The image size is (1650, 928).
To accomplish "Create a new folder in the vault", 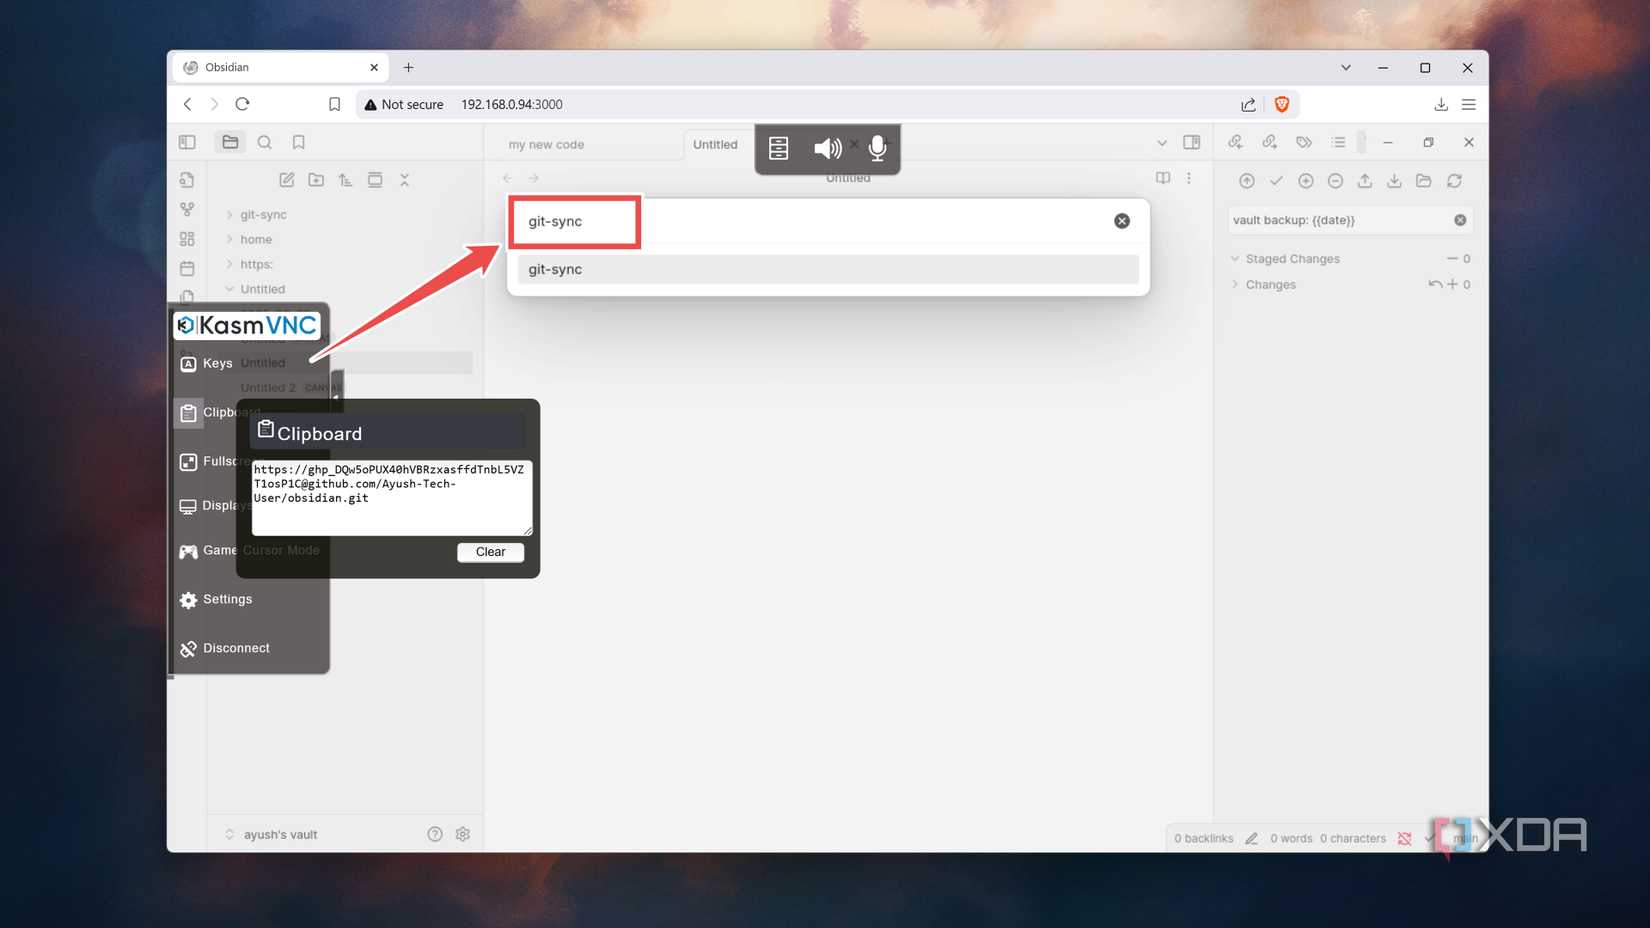I will tap(316, 180).
